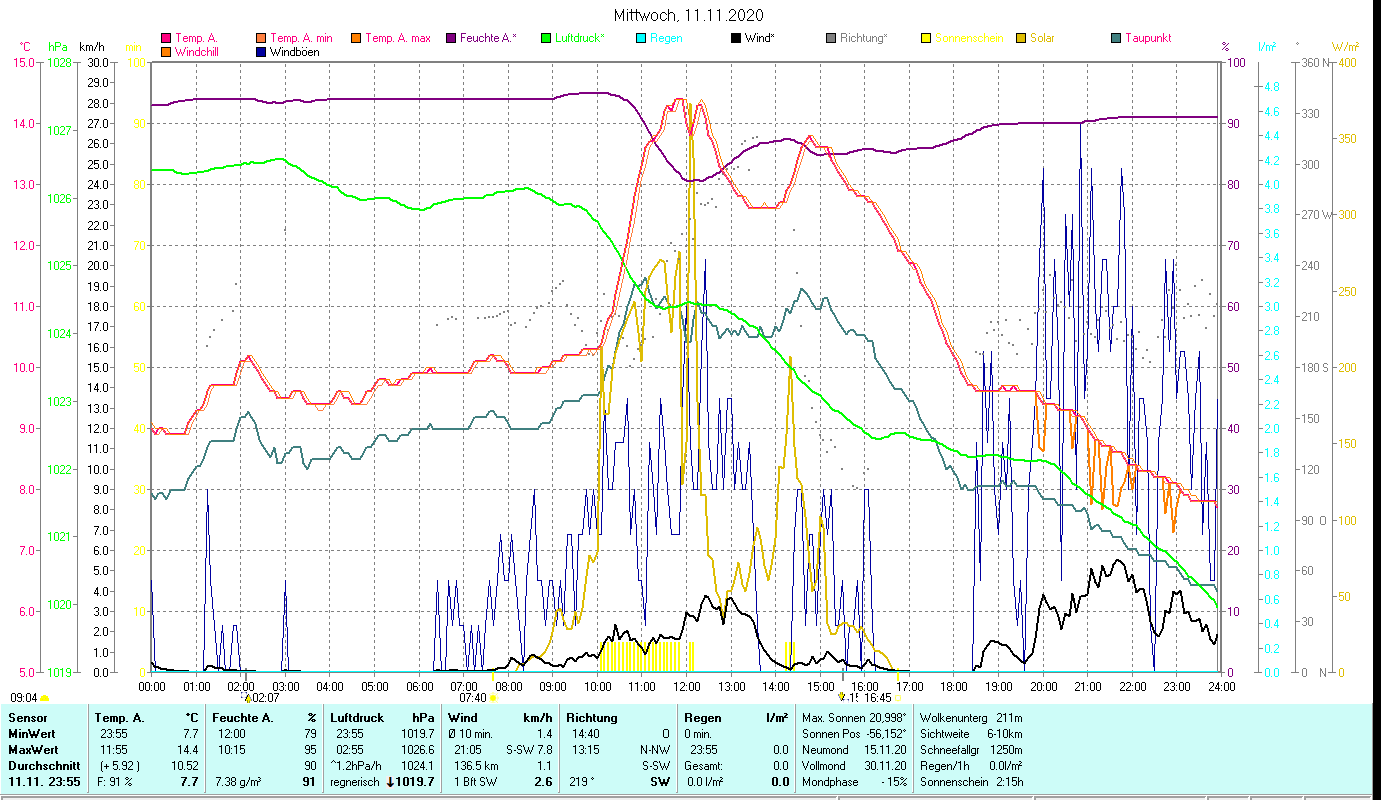This screenshot has width=1381, height=800.
Task: Select the green Luftdruck* legend swatch
Action: (x=545, y=38)
